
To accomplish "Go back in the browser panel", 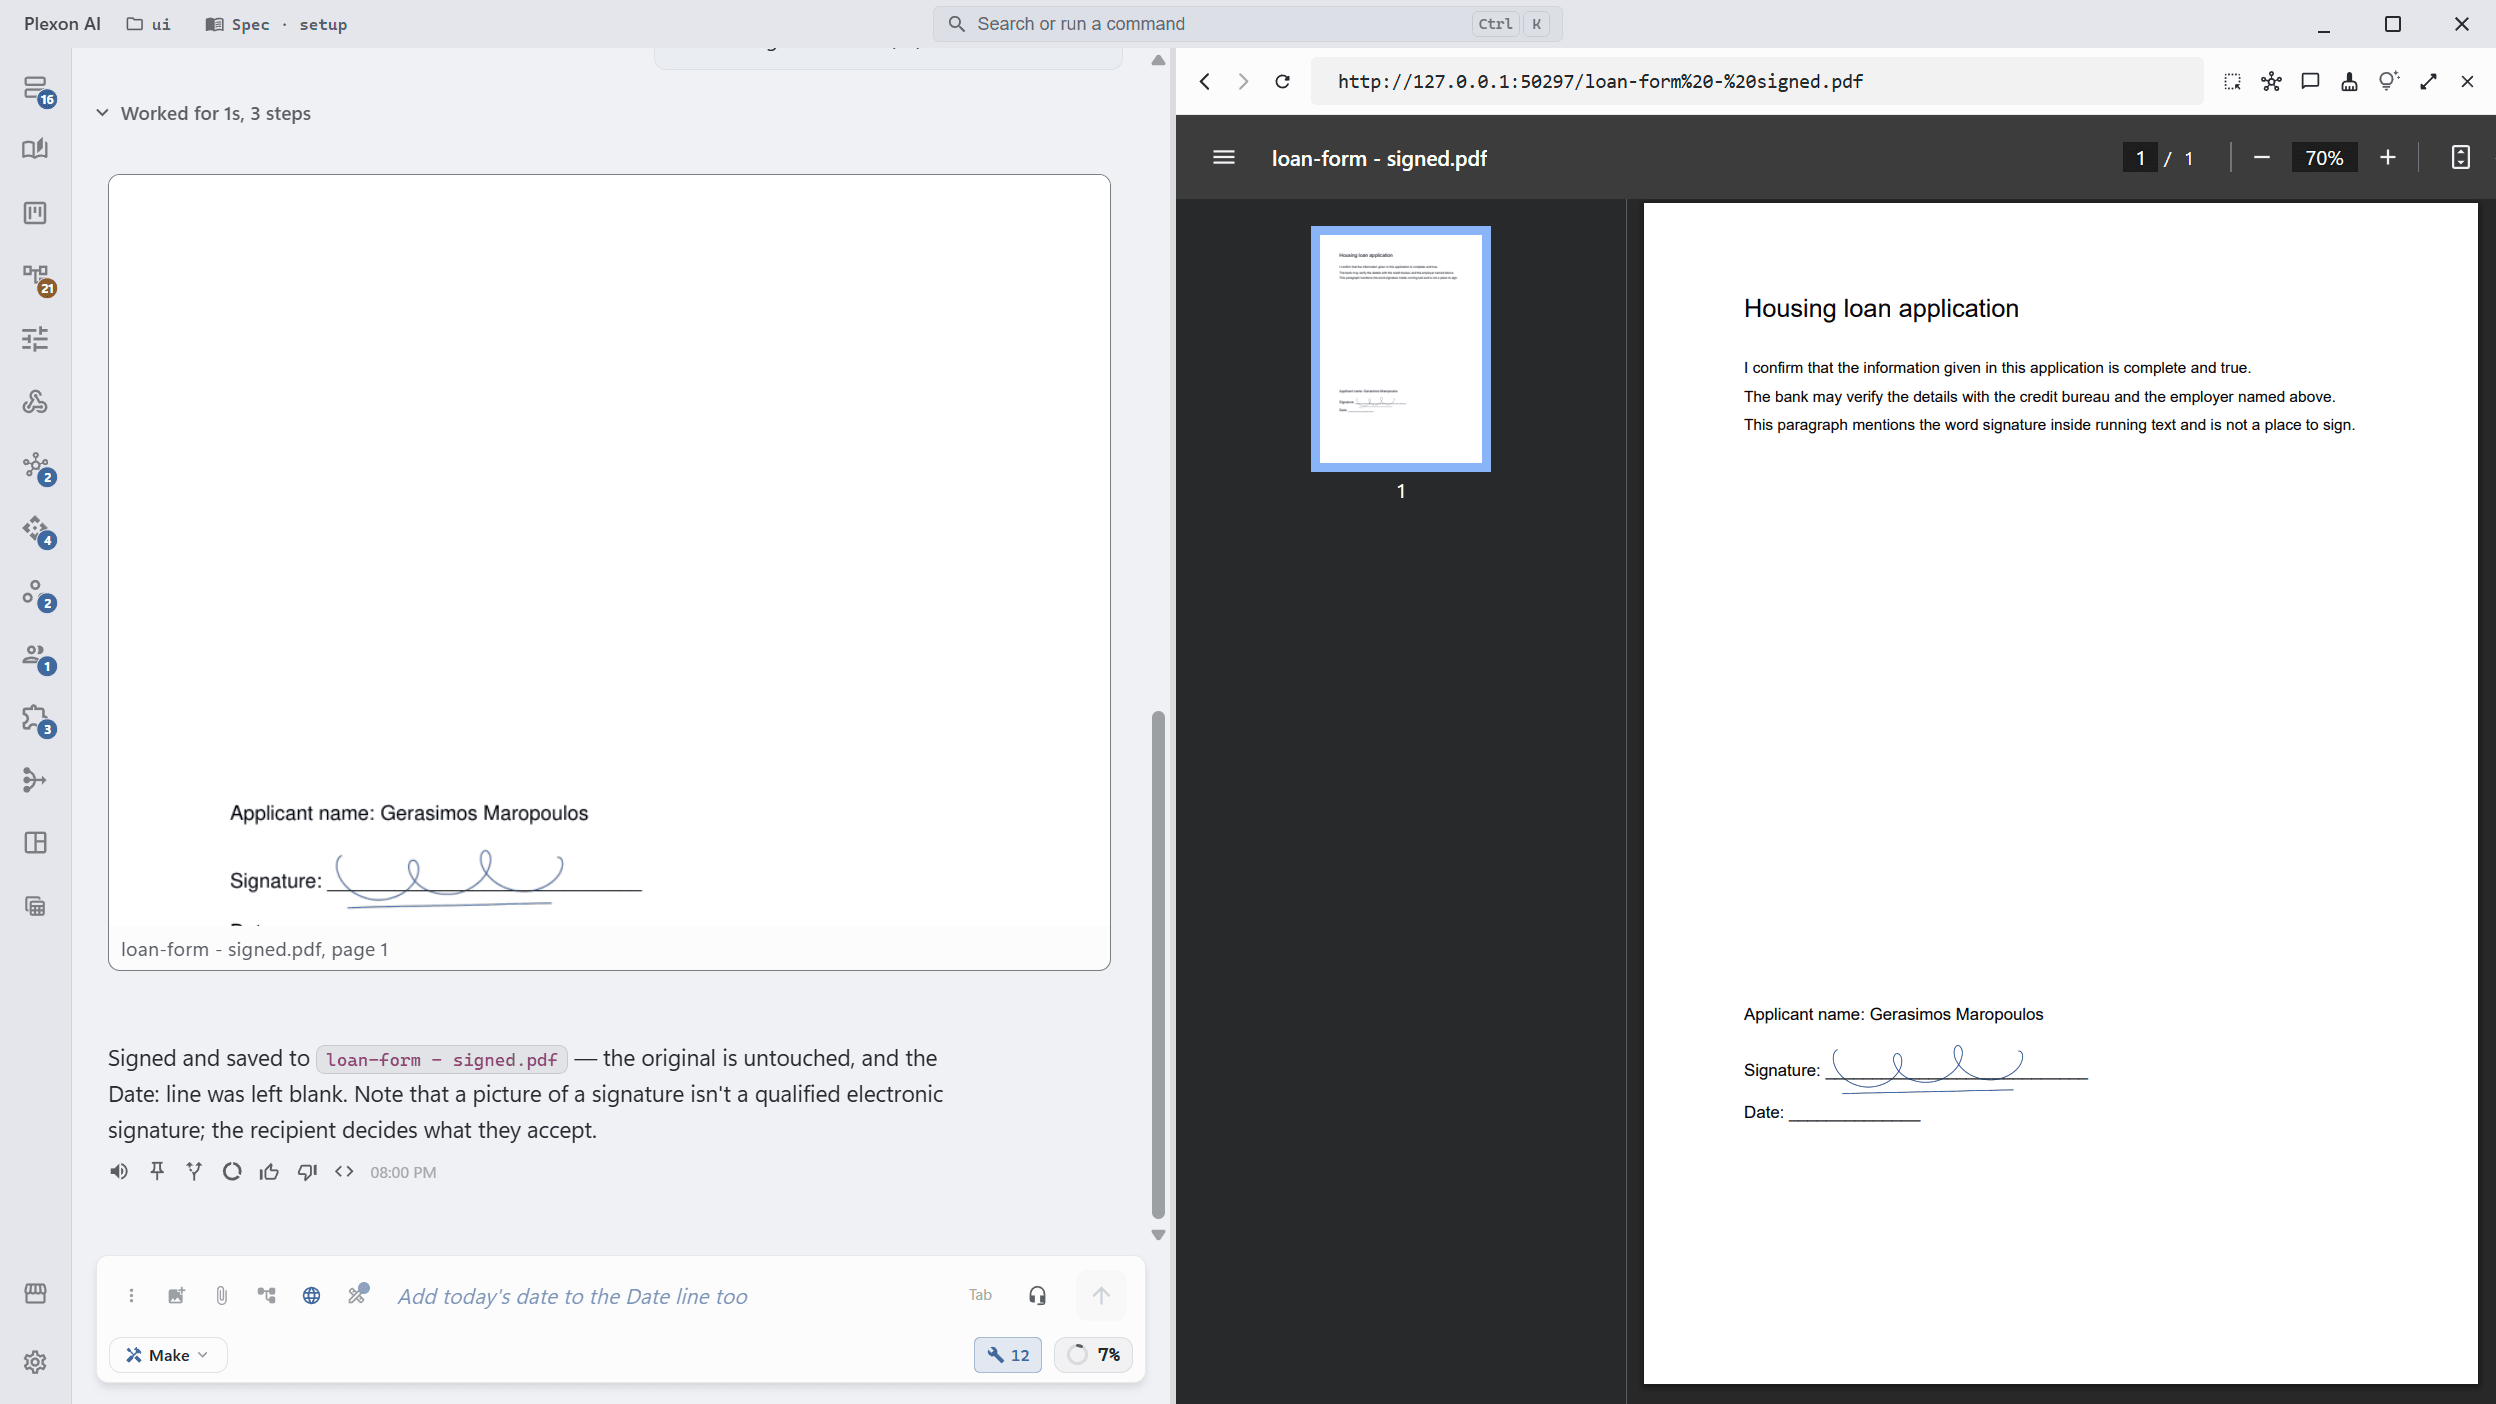I will (x=1204, y=81).
